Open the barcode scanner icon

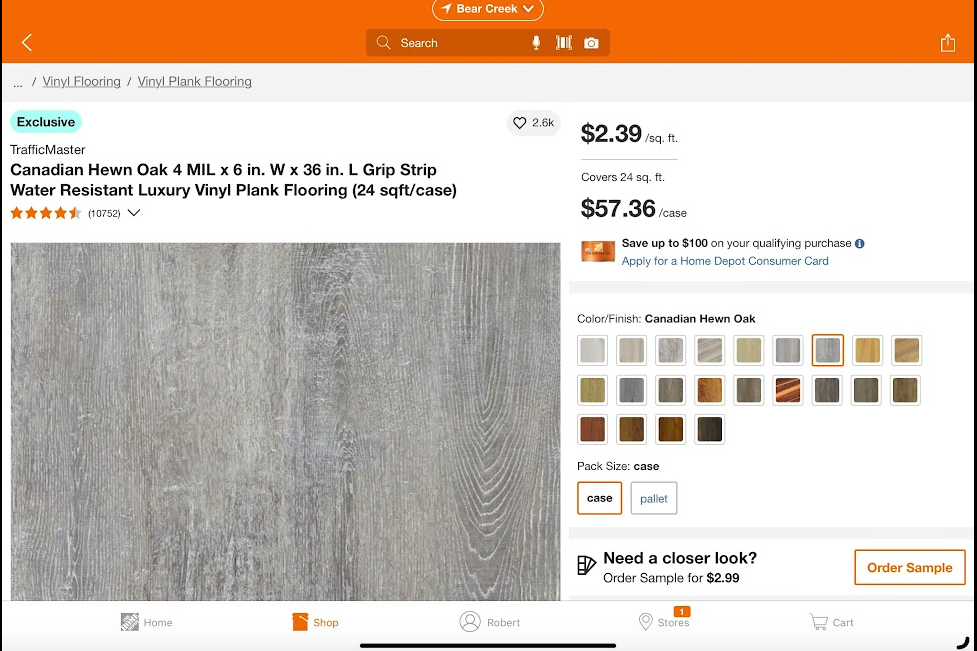(x=564, y=42)
